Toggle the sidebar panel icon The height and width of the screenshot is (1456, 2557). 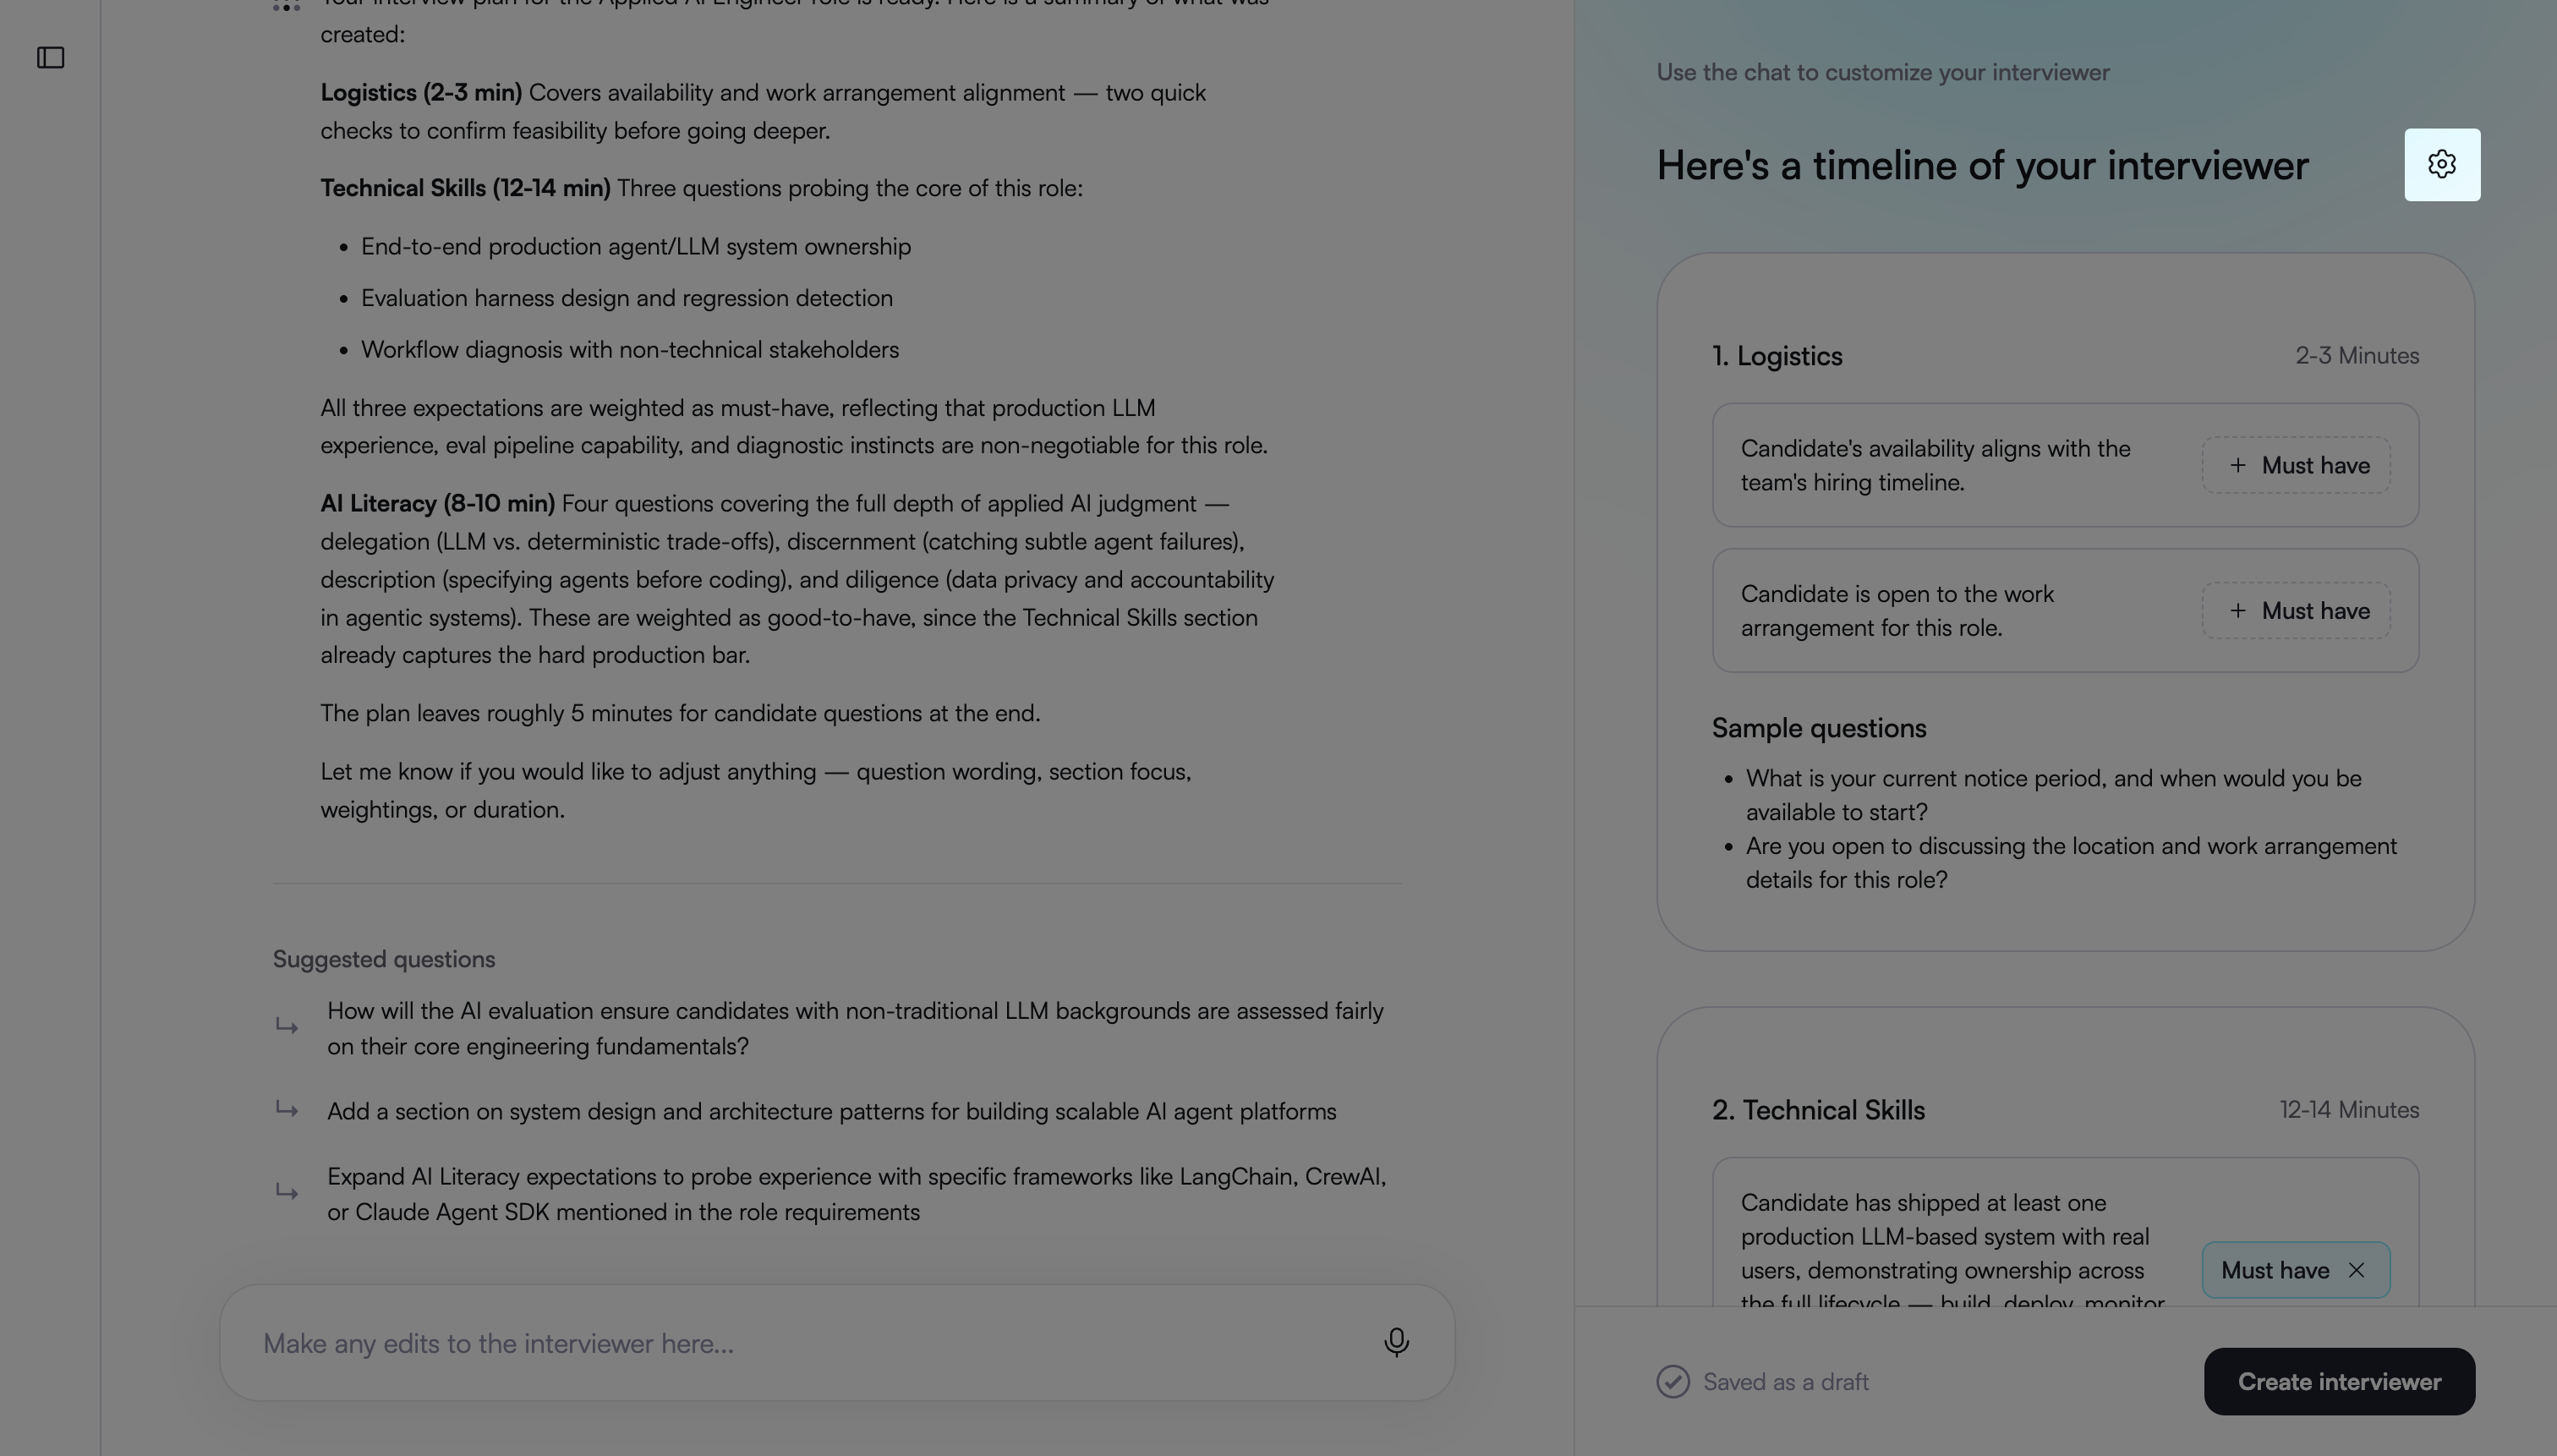[50, 58]
